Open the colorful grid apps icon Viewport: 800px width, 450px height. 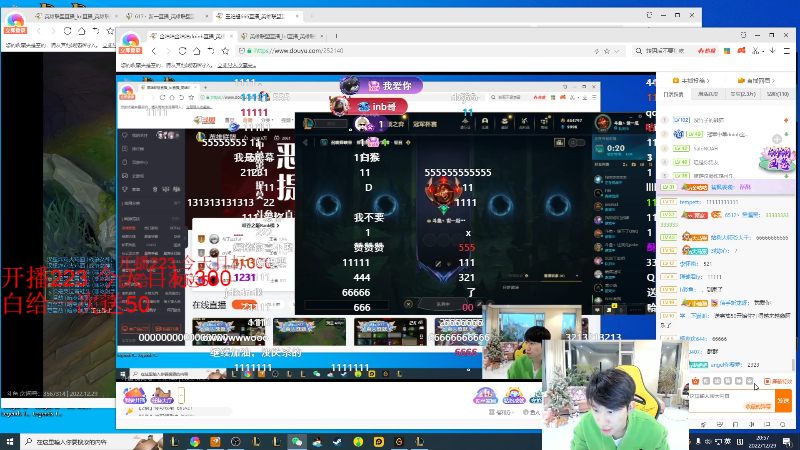pos(727,51)
